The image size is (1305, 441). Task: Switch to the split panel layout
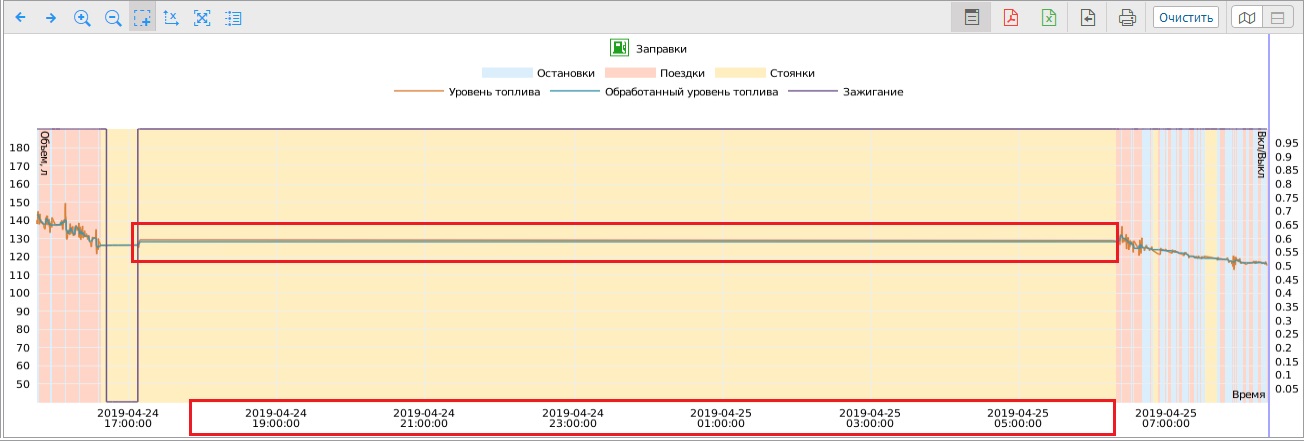(1277, 18)
